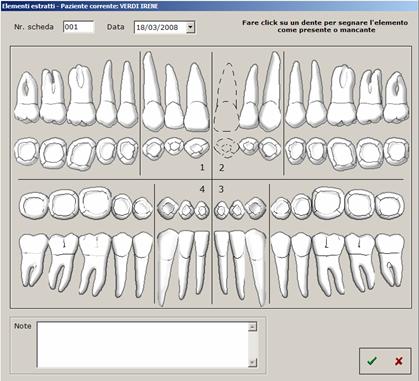Screen dimensions: 419x381
Task: Click the upper-left first molar occlusal view
Action: [81, 153]
